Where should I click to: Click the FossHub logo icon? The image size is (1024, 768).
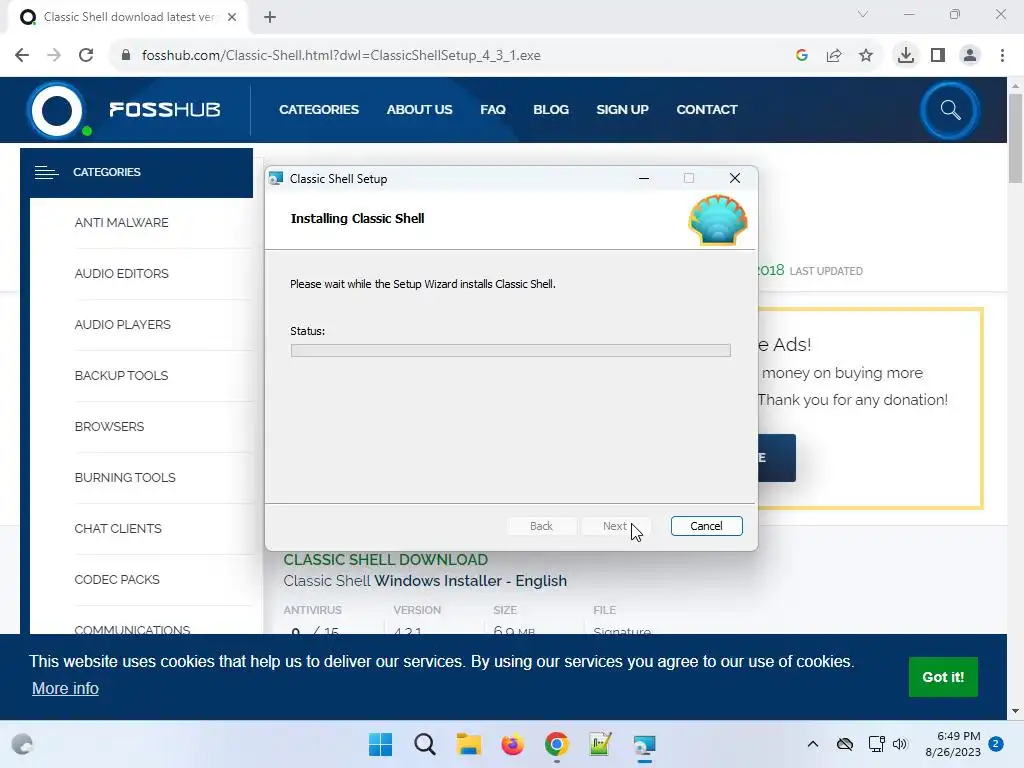click(57, 110)
